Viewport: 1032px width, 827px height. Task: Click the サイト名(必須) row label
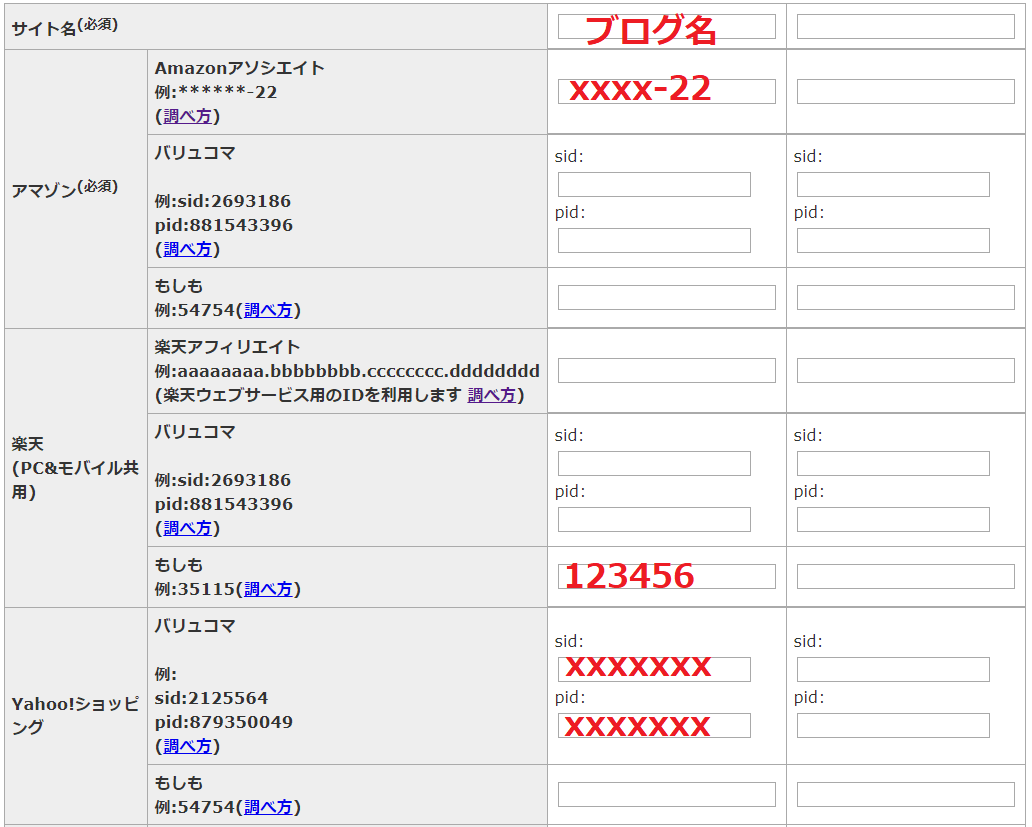64,27
